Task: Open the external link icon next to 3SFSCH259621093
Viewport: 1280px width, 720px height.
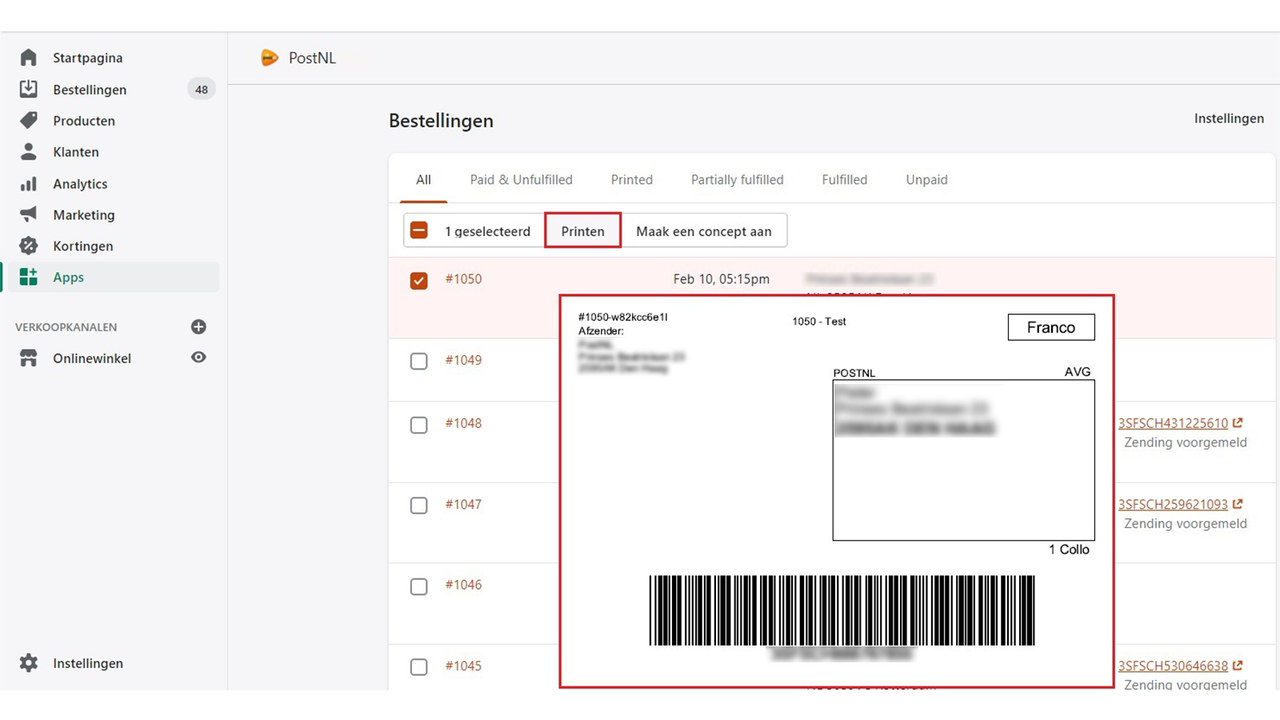Action: (x=1237, y=504)
